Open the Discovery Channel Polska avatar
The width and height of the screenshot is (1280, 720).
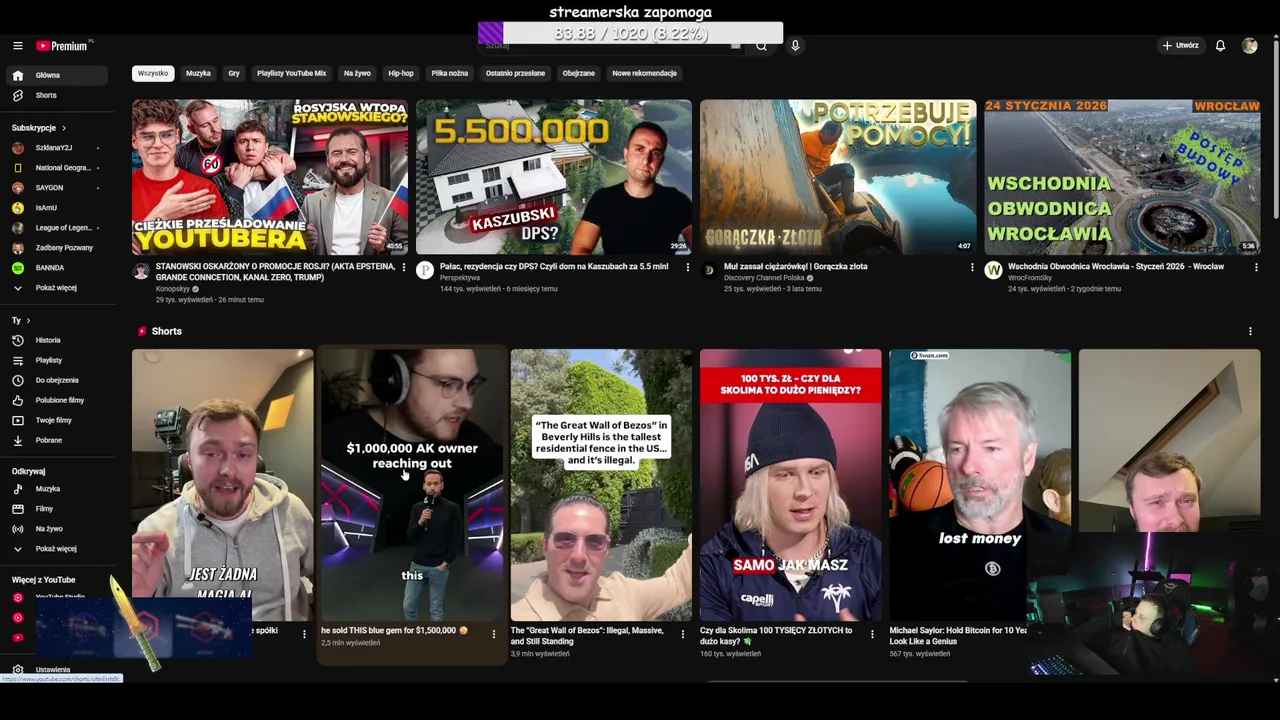click(x=709, y=270)
